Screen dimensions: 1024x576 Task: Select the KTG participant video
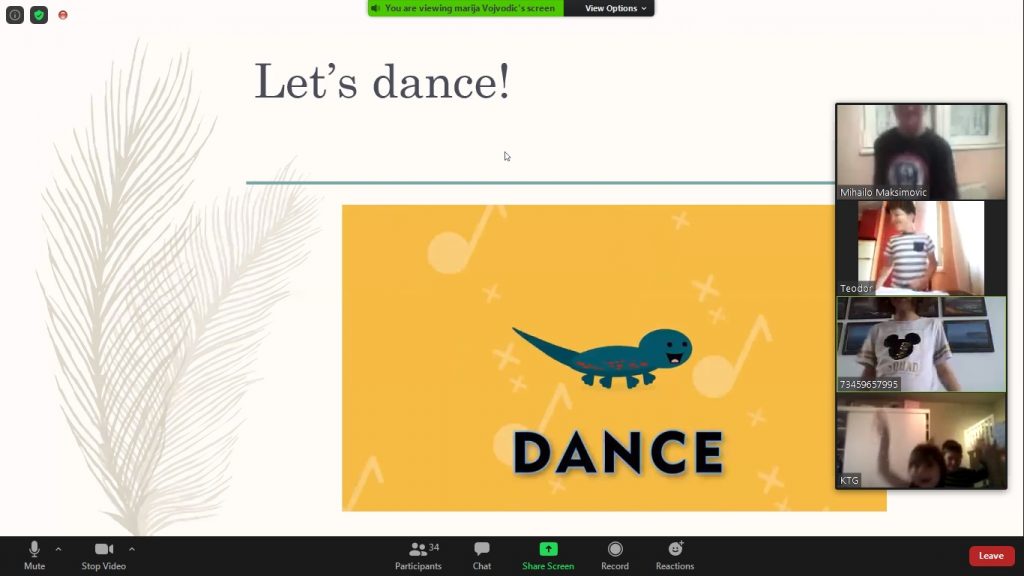pos(921,440)
